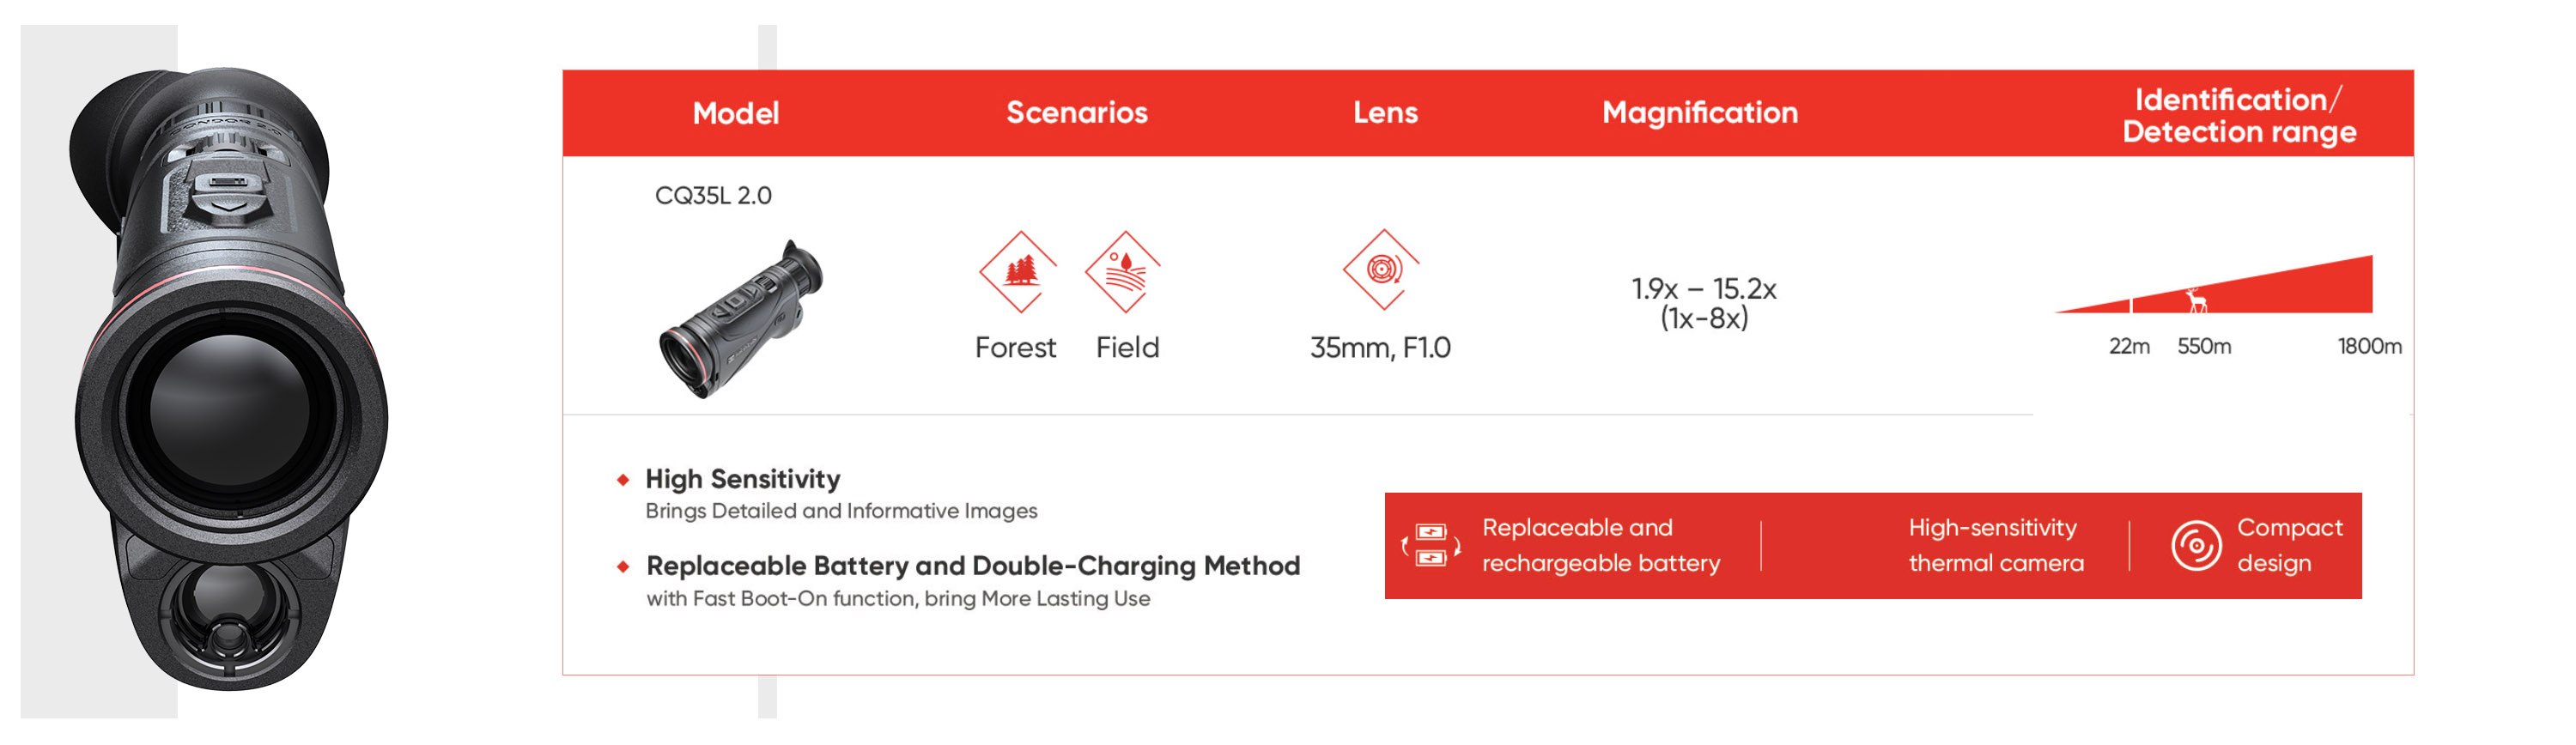This screenshot has width=2576, height=745.
Task: Click the 1.9x – 15.2x magnification value
Action: (x=1703, y=289)
